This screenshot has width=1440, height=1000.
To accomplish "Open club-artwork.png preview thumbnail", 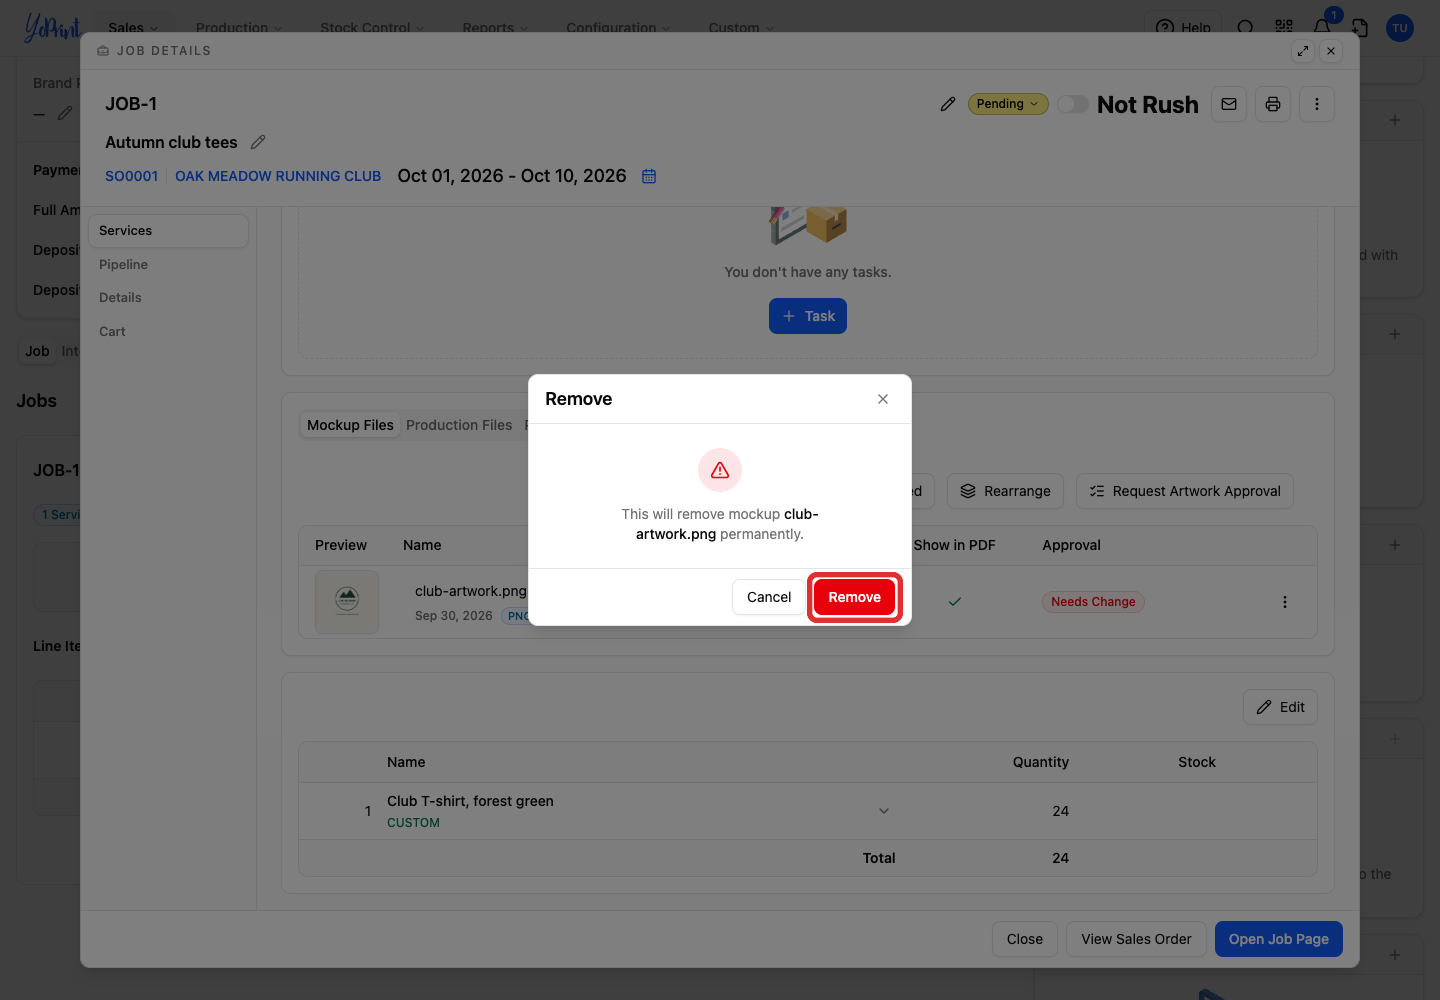I will (347, 602).
